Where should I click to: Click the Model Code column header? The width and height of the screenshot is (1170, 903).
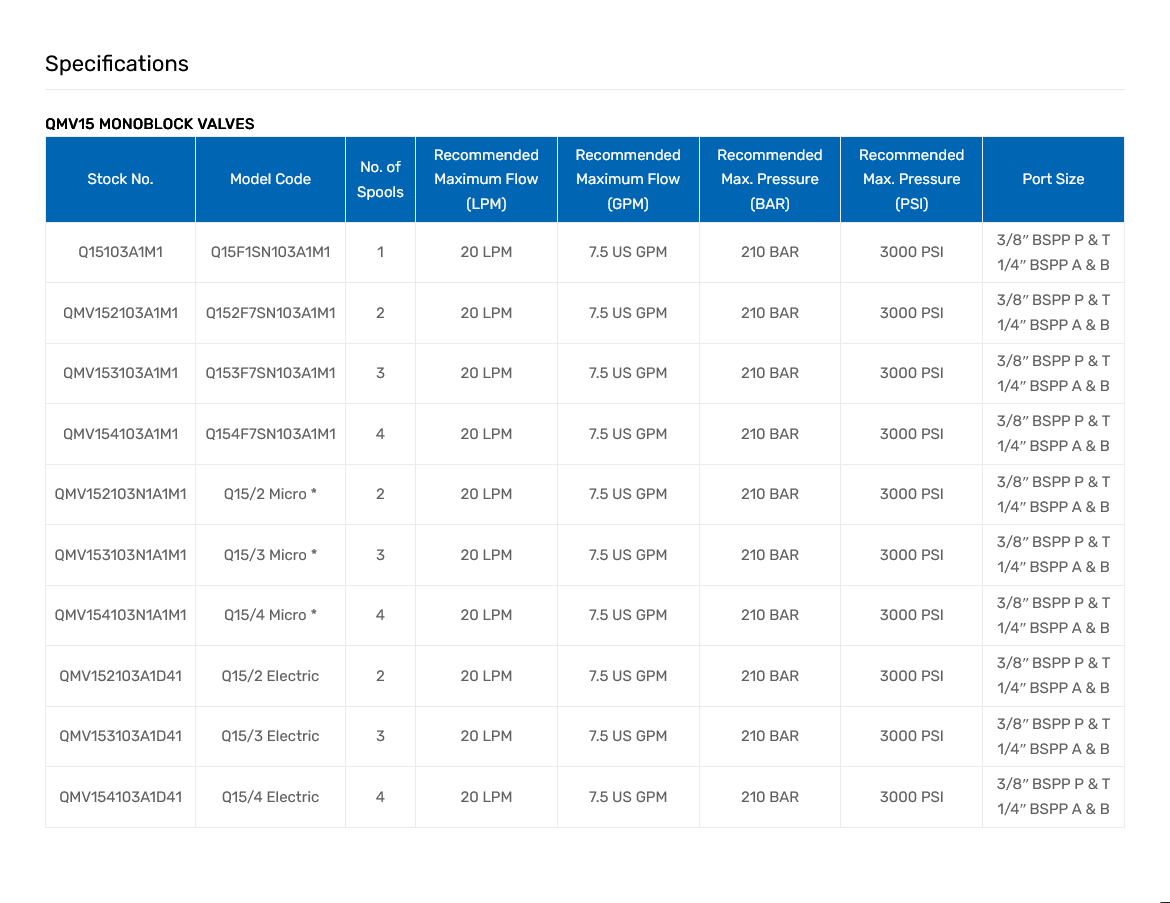(270, 179)
